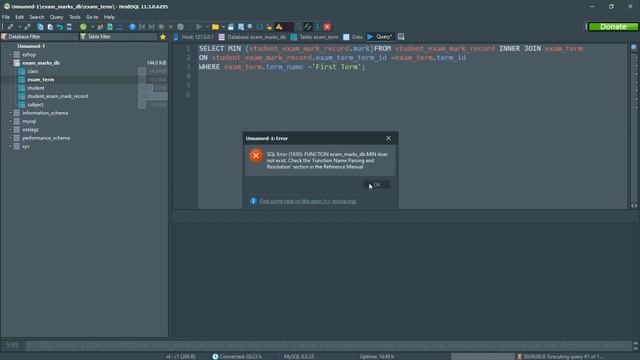Click the query progress bar in status bar
Screen dimensions: 640x360
click(483, 356)
